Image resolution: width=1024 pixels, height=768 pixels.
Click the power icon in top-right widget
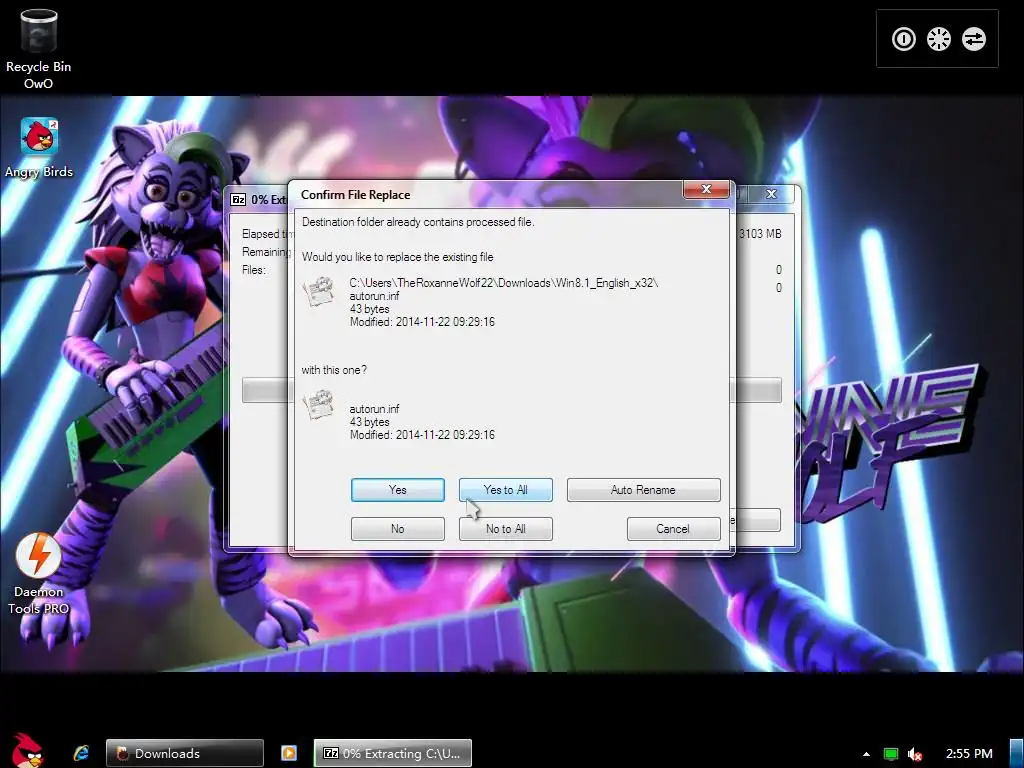tap(904, 39)
